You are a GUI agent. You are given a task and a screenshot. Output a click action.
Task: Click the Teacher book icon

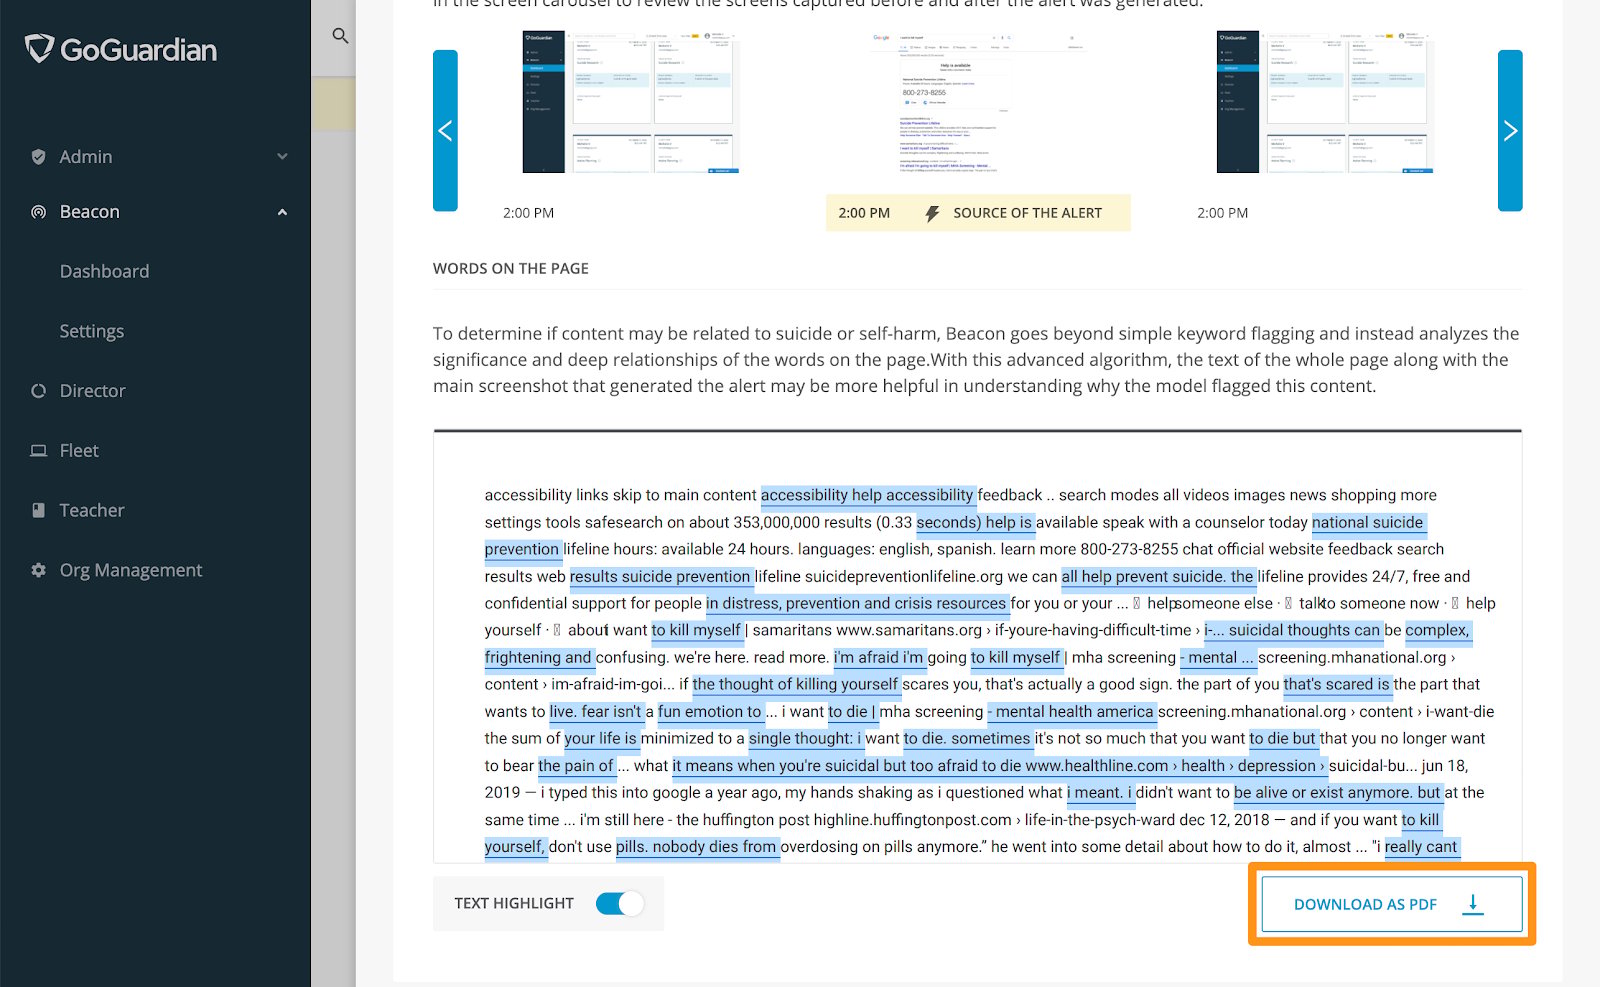click(x=38, y=510)
